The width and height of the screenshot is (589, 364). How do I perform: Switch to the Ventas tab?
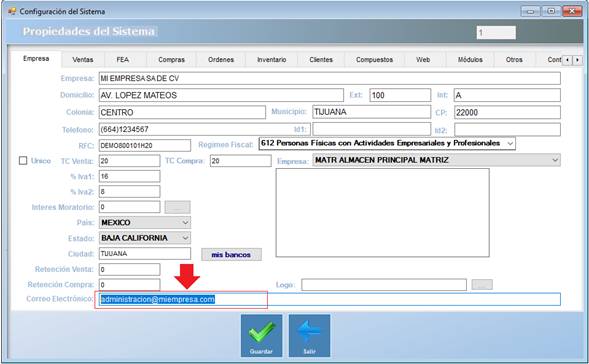[83, 60]
